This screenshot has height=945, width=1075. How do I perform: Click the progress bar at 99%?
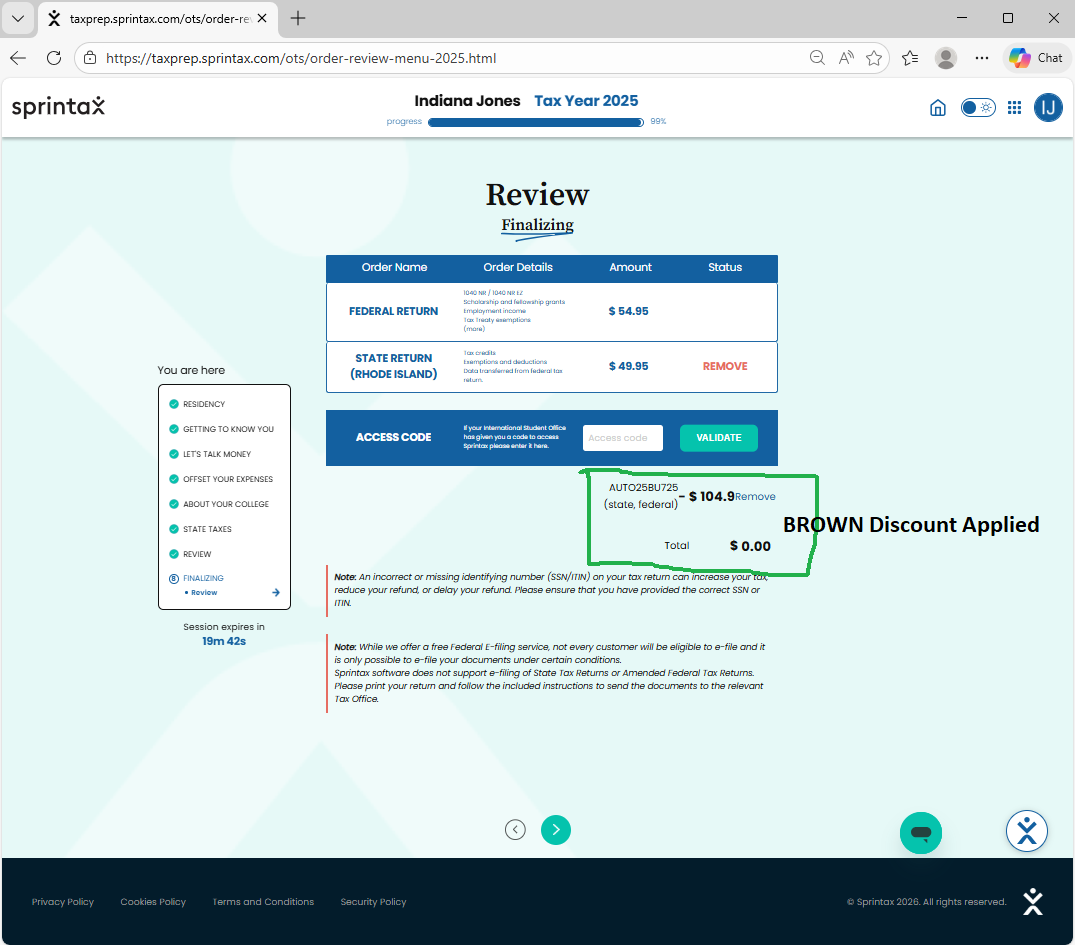coord(535,122)
